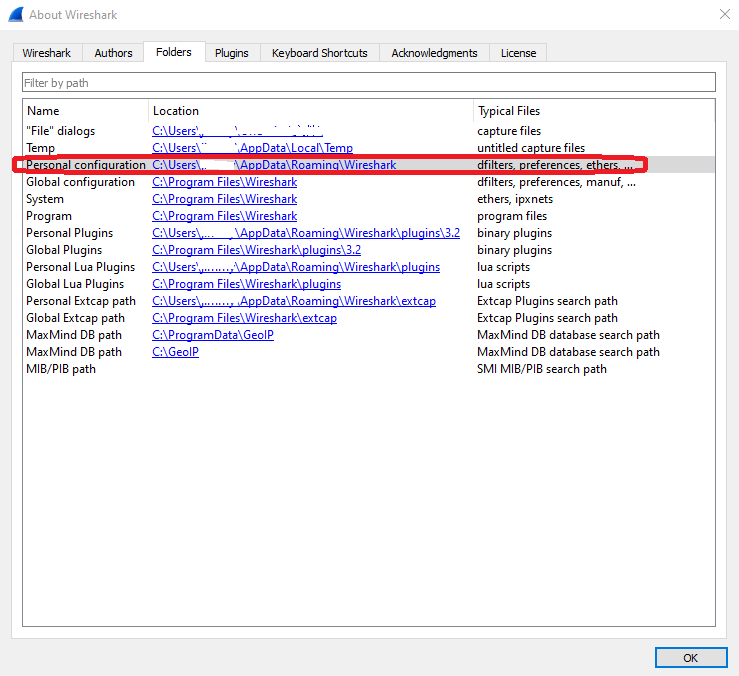Open the Authors tab
739x676 pixels.
point(113,53)
